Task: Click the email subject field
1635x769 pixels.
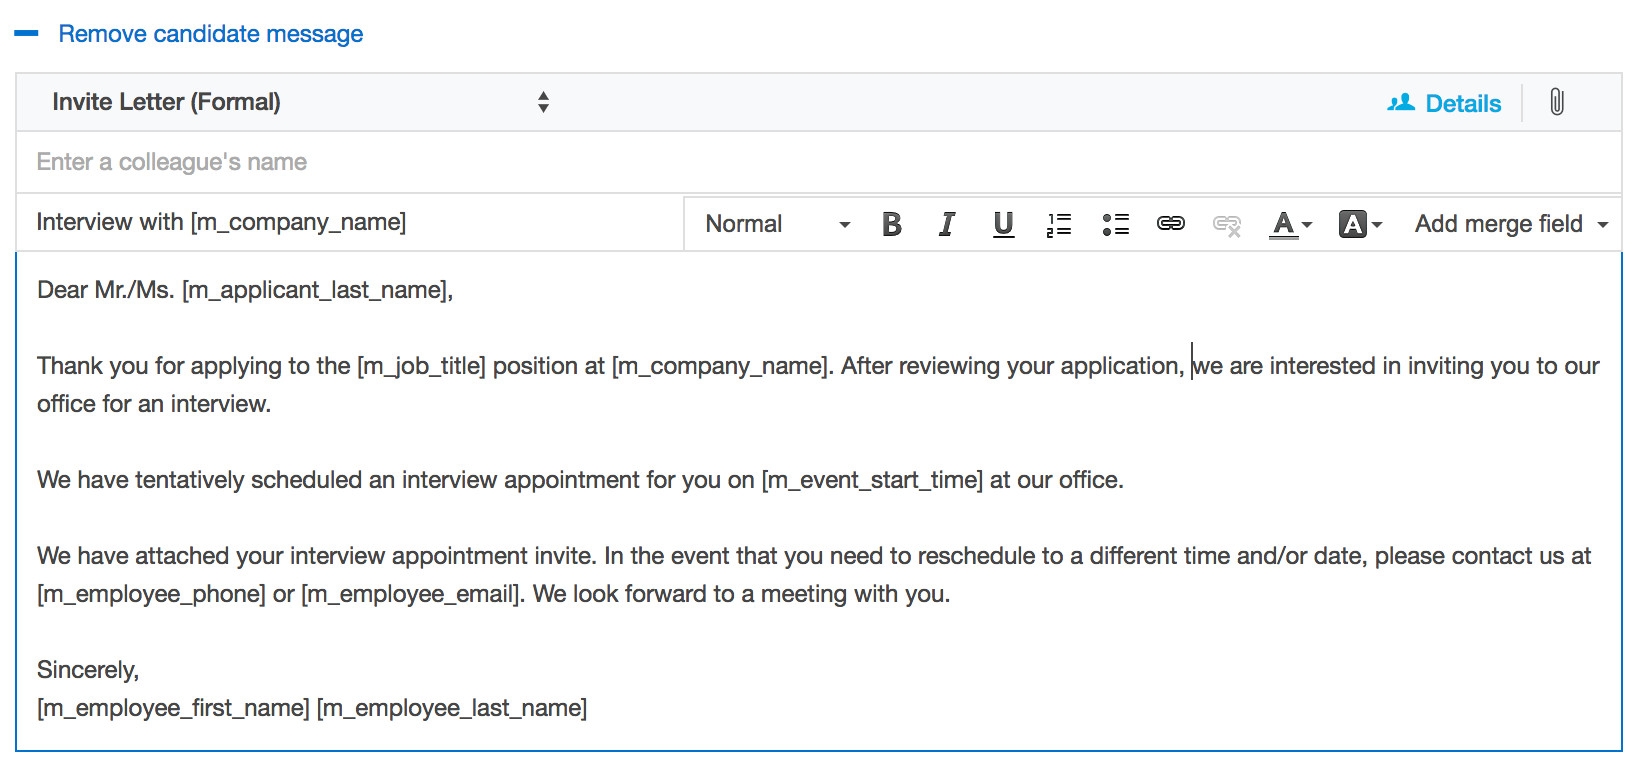Action: [x=350, y=222]
